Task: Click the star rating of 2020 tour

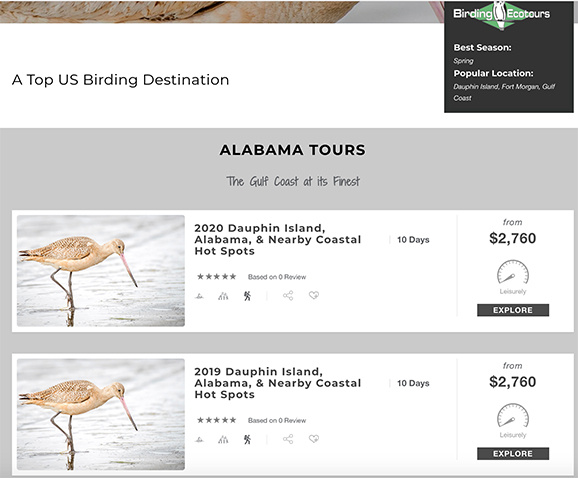Action: [x=216, y=276]
